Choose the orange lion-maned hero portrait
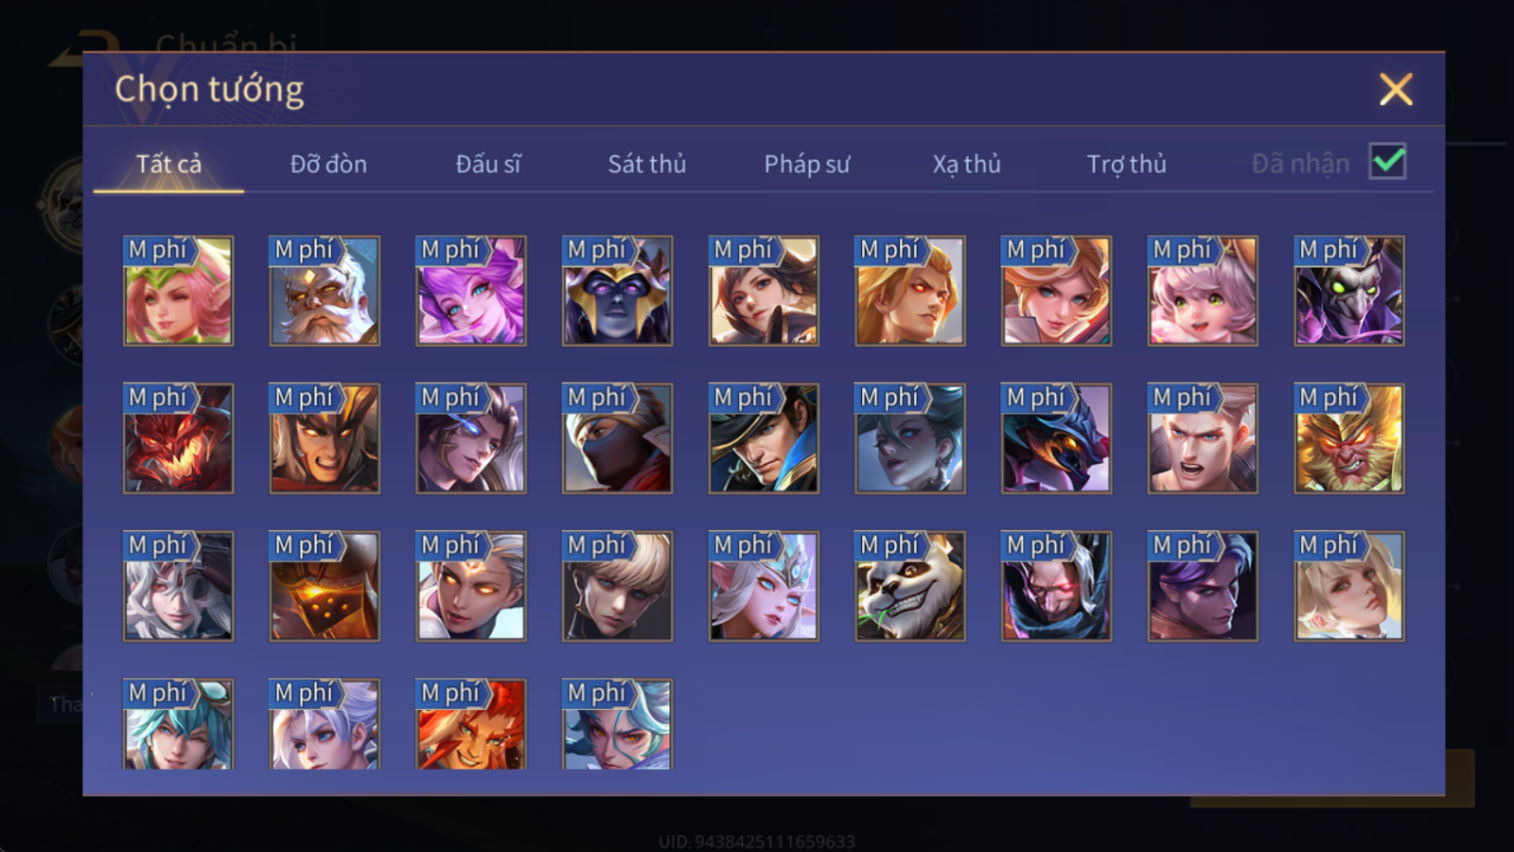1514x852 pixels. point(471,724)
